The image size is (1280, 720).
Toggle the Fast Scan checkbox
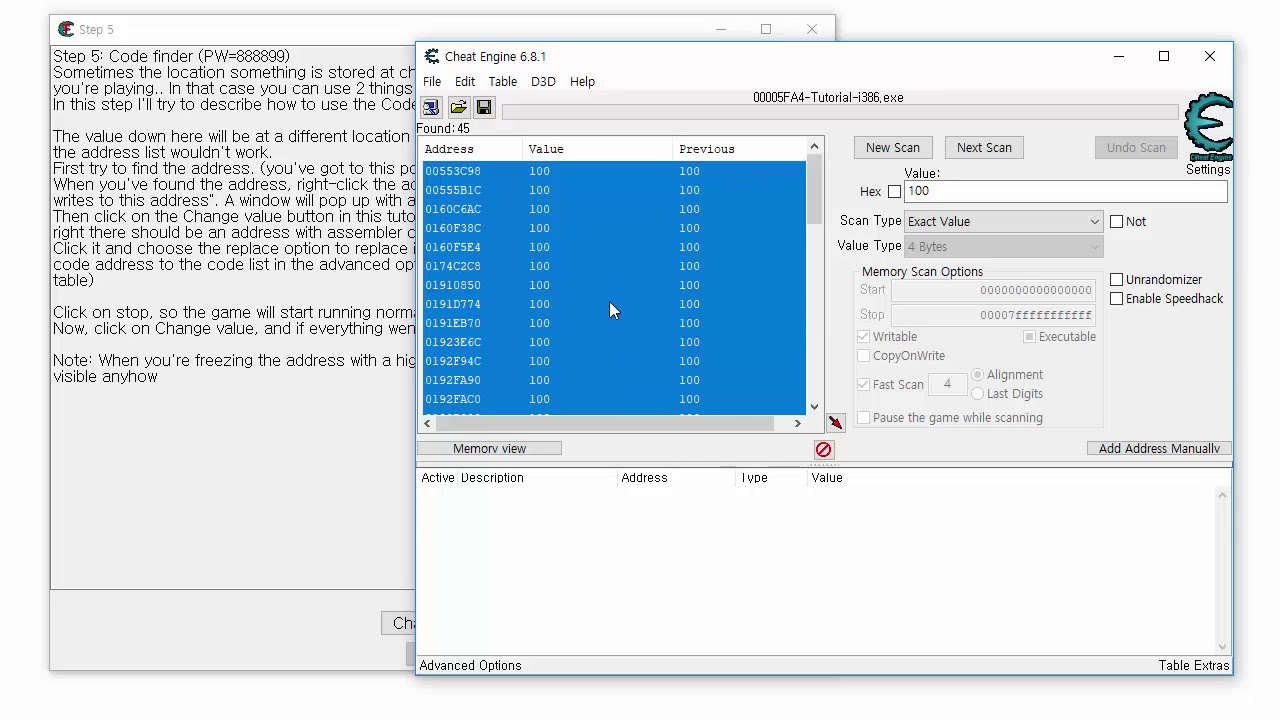[864, 385]
